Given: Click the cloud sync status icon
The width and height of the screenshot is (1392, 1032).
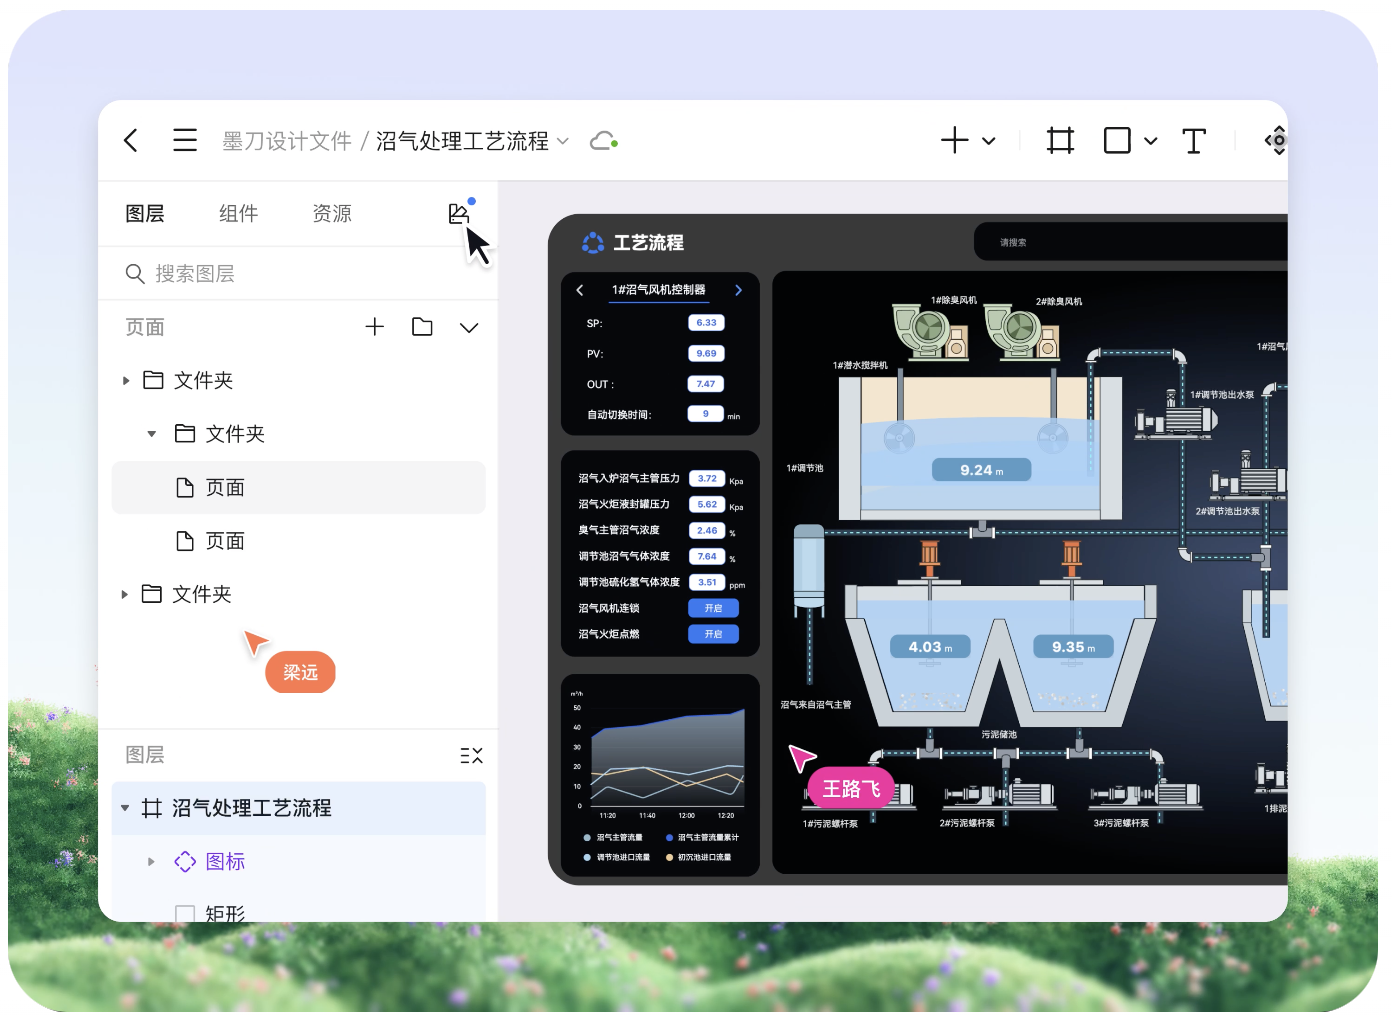Looking at the screenshot, I should tap(603, 141).
